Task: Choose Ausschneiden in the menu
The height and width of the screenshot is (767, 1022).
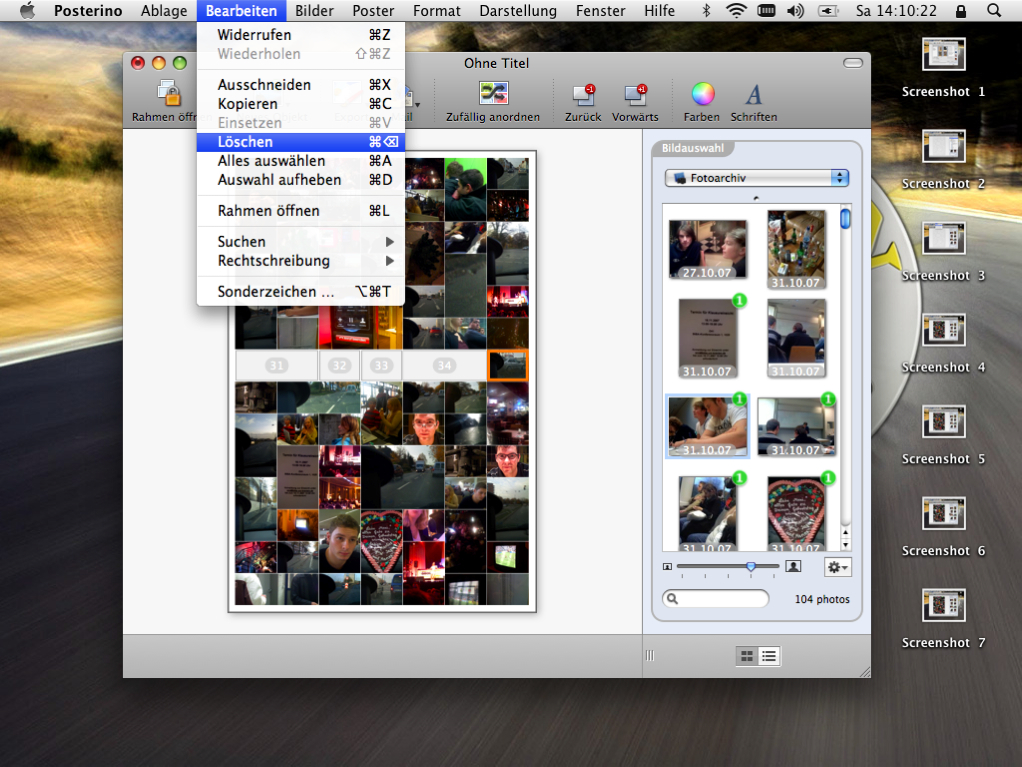Action: click(300, 85)
